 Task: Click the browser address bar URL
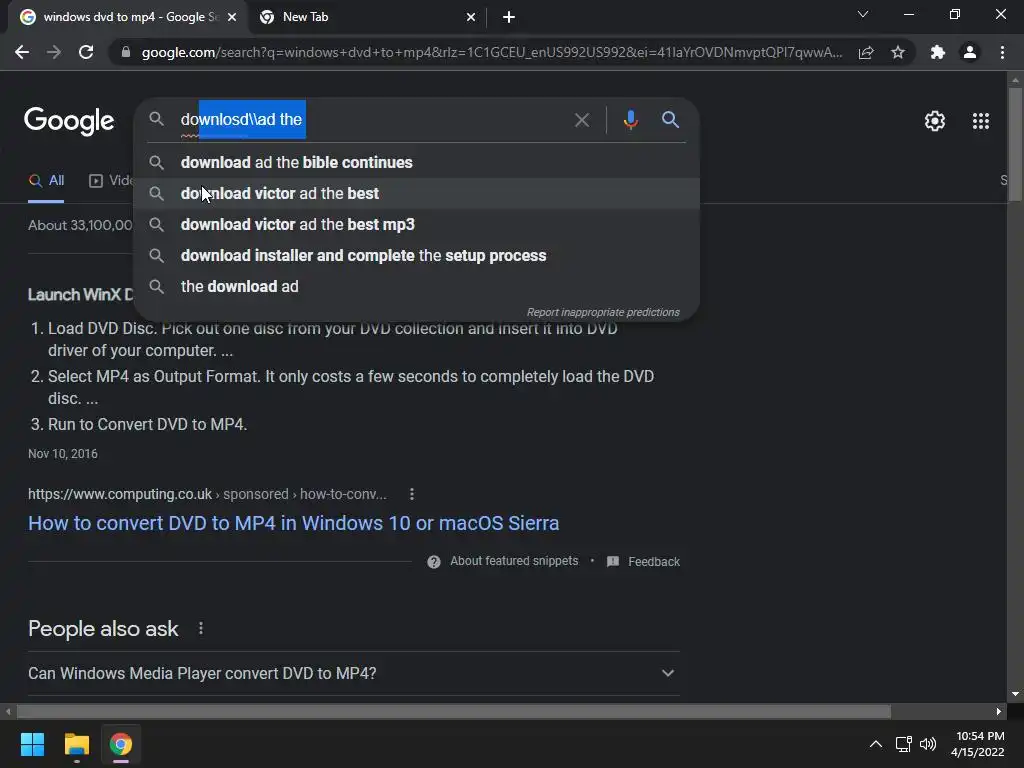point(491,52)
